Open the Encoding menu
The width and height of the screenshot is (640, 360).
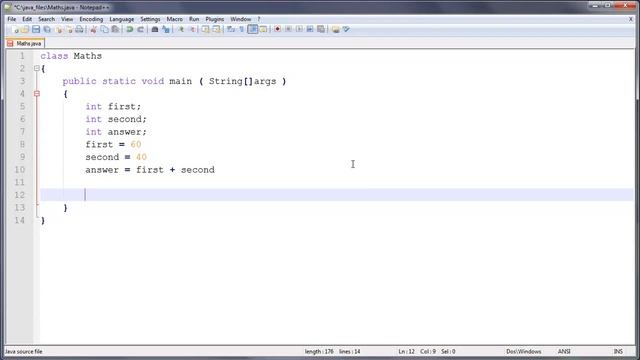tap(91, 19)
